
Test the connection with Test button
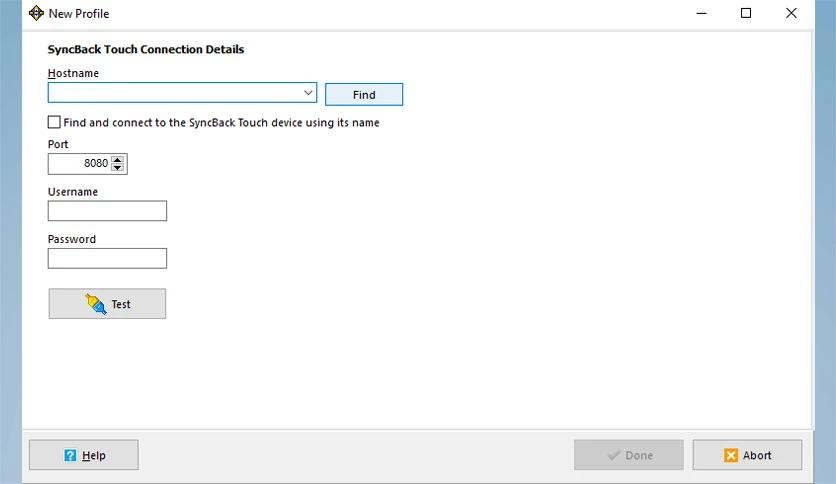point(107,304)
